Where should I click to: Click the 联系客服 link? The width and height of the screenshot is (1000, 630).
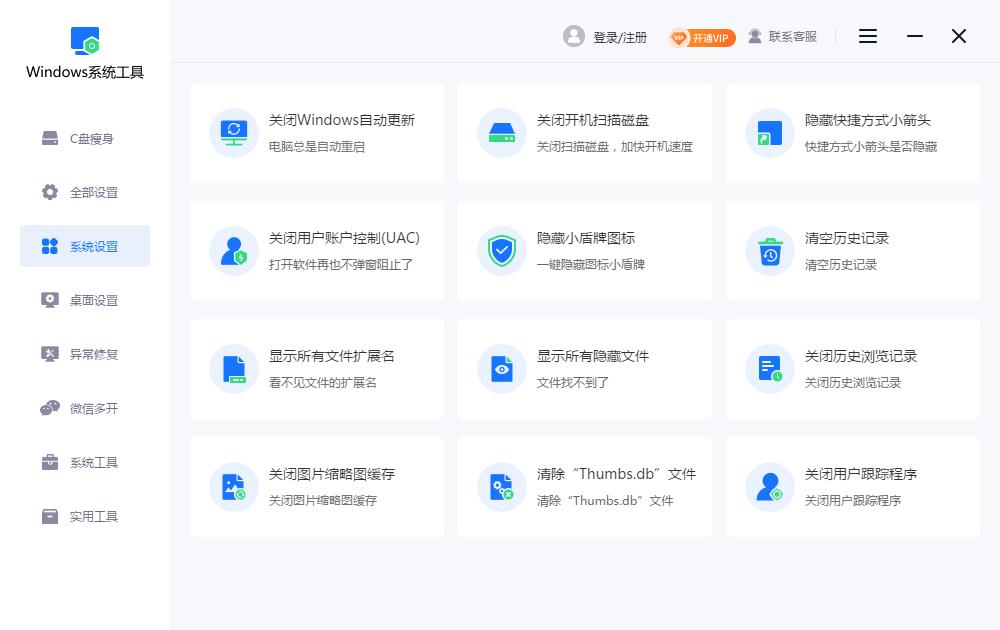pos(793,36)
